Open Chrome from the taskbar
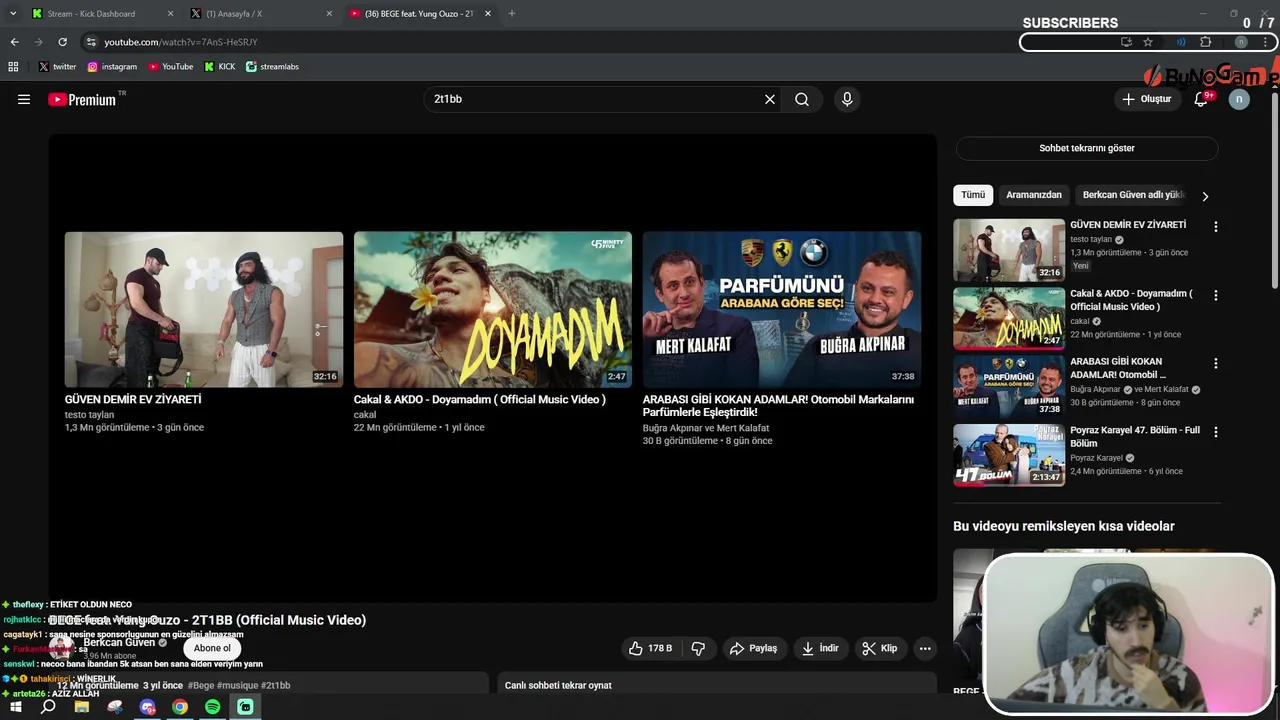This screenshot has width=1280, height=720. [x=180, y=707]
